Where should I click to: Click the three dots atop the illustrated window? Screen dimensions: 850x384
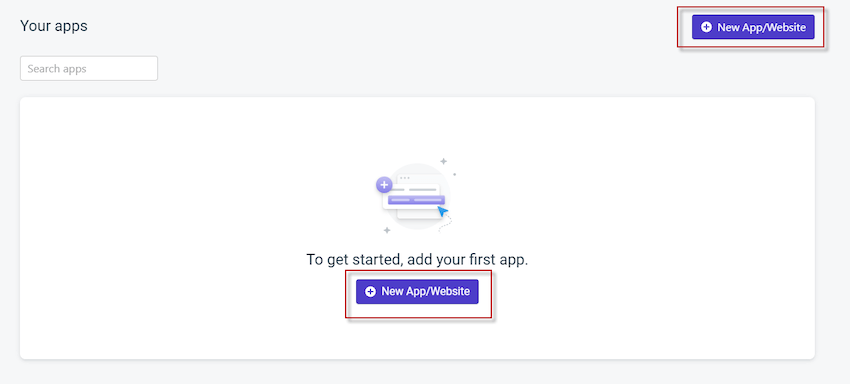click(405, 178)
